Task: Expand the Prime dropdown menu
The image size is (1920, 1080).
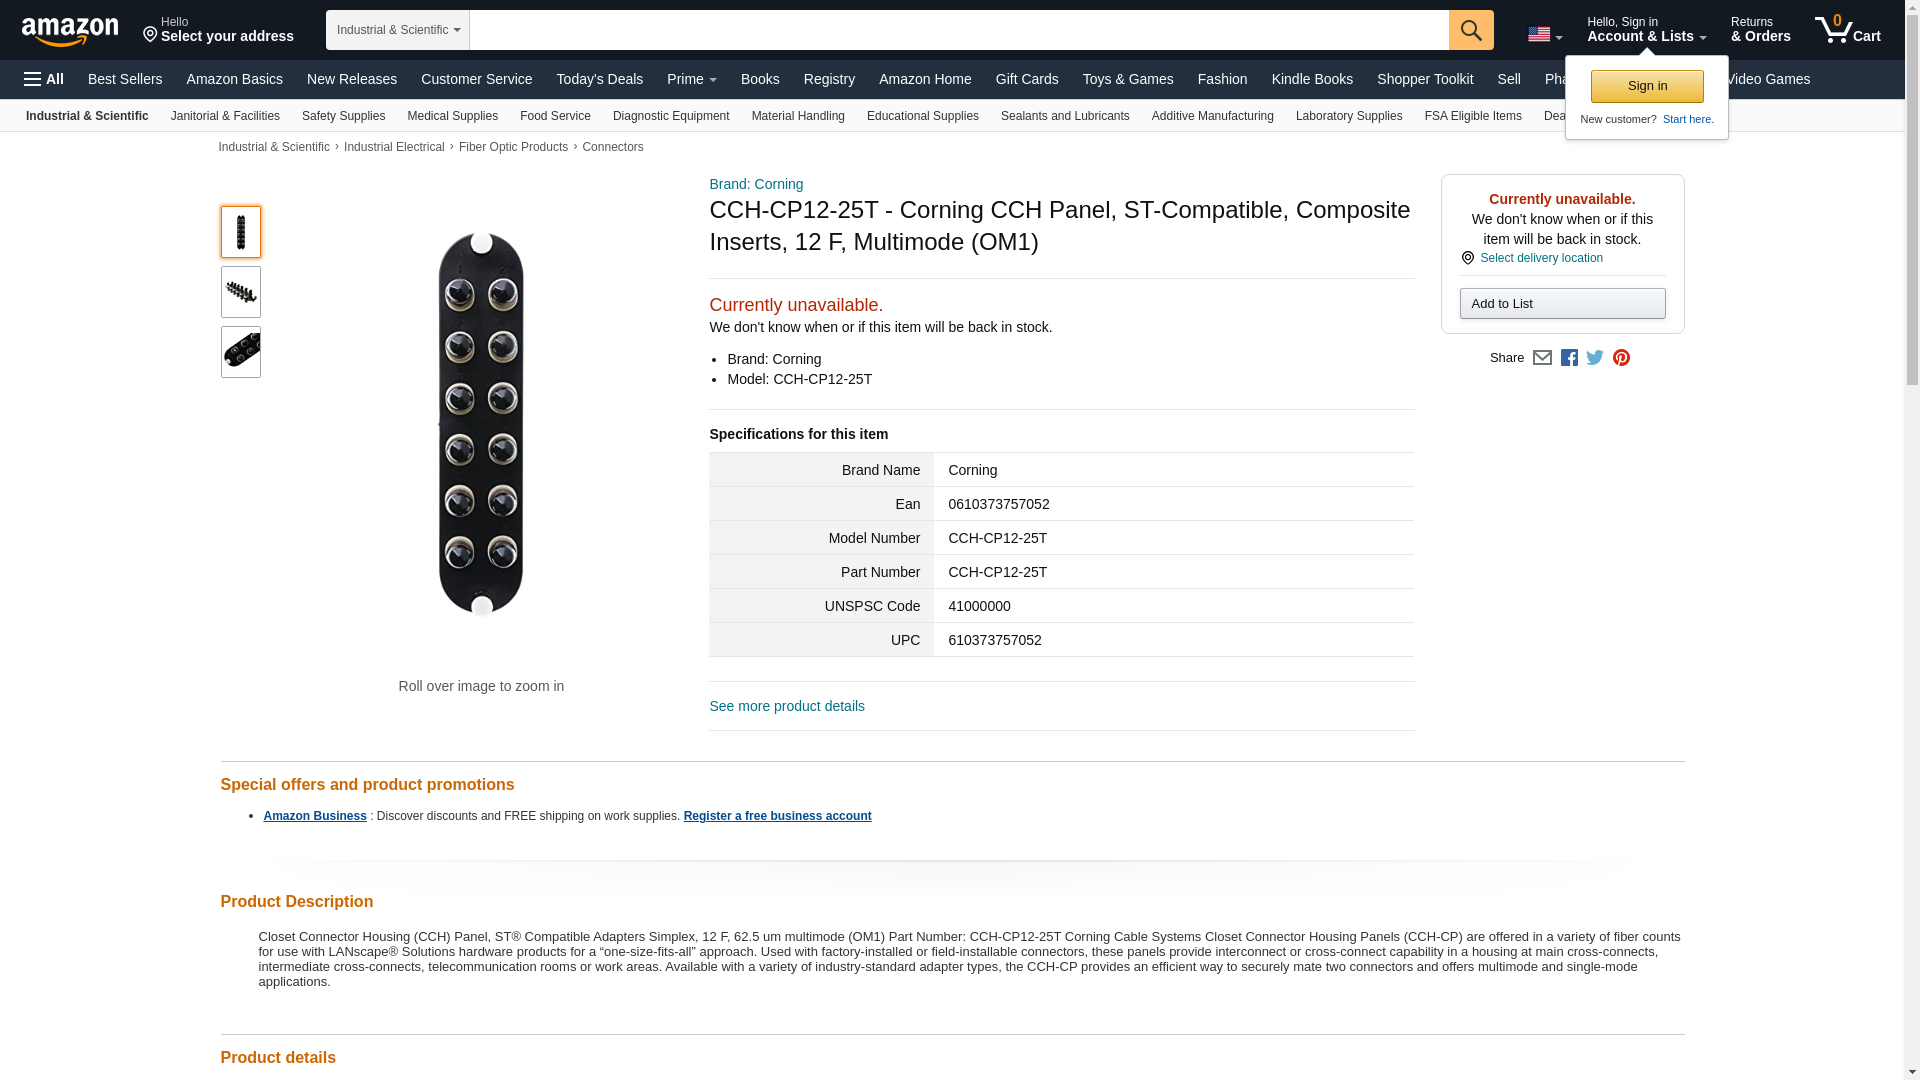Action: pos(691,79)
